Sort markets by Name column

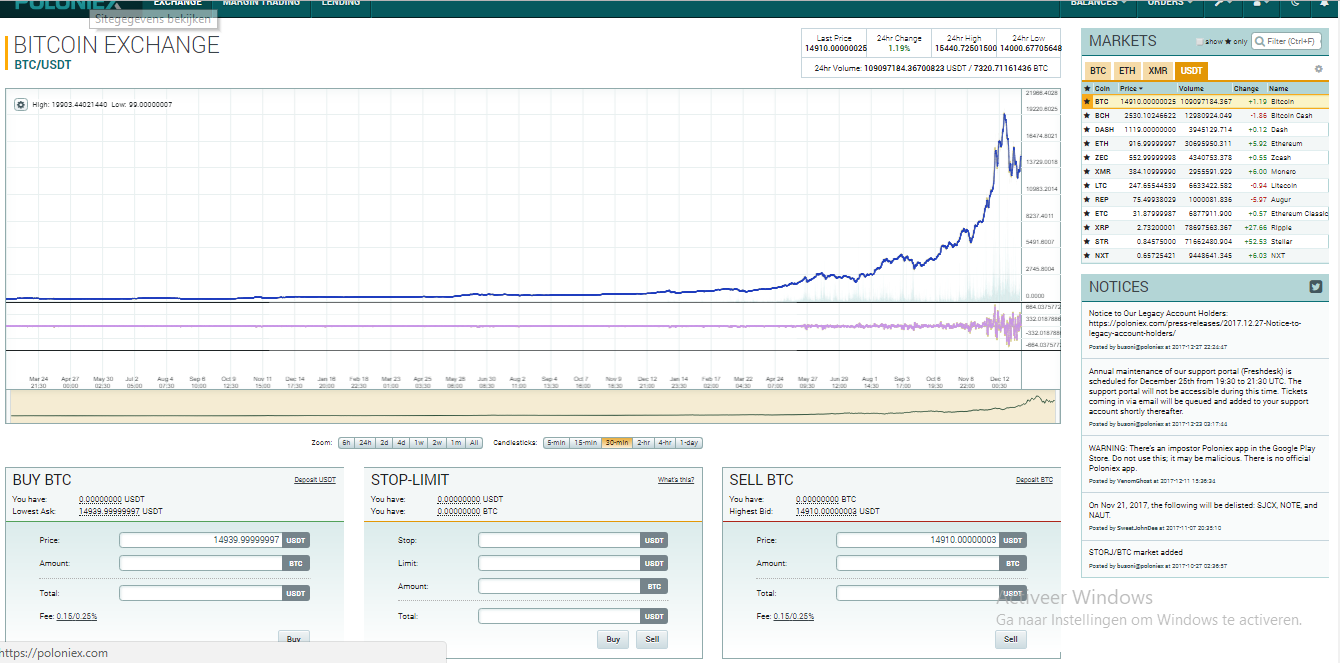click(1279, 88)
